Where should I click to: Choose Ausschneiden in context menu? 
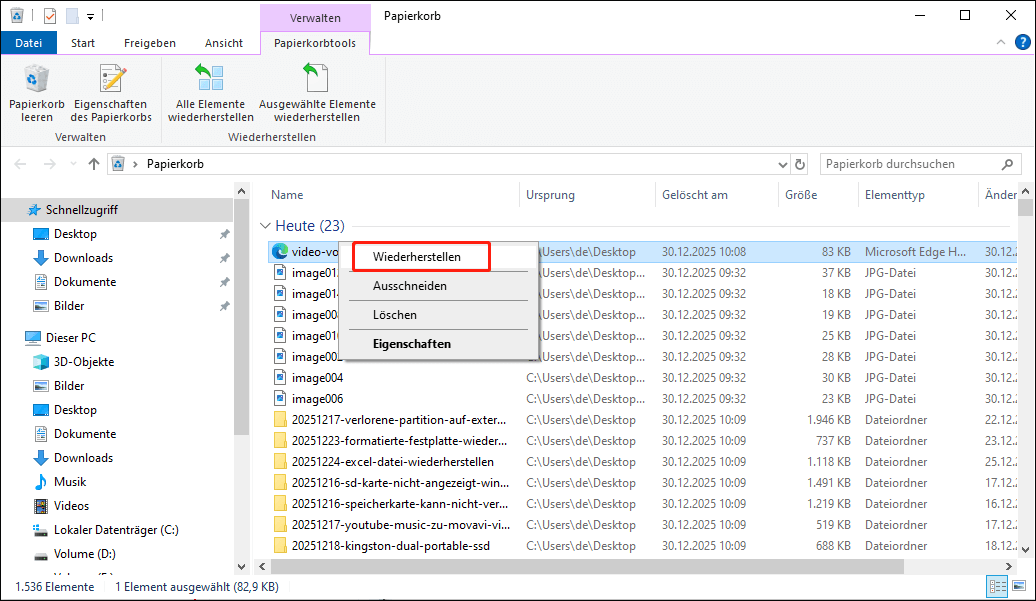(x=410, y=286)
